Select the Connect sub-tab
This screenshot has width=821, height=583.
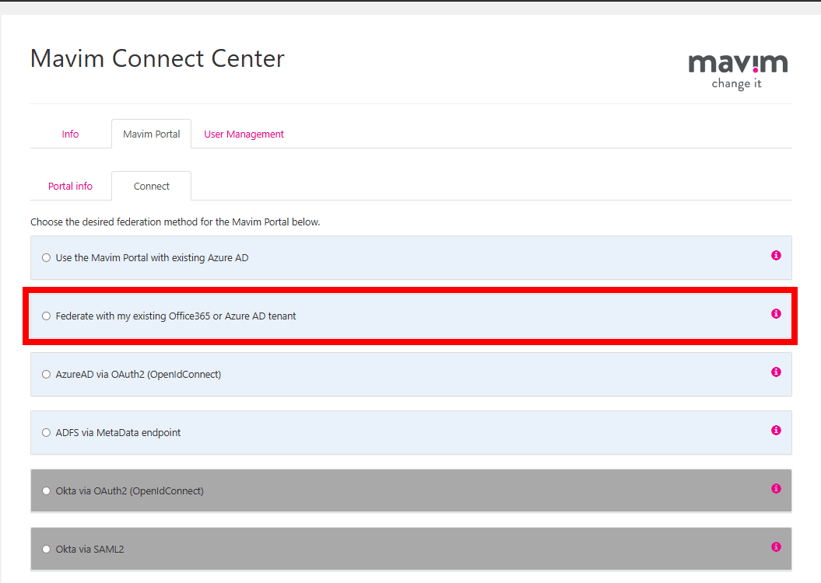tap(151, 186)
